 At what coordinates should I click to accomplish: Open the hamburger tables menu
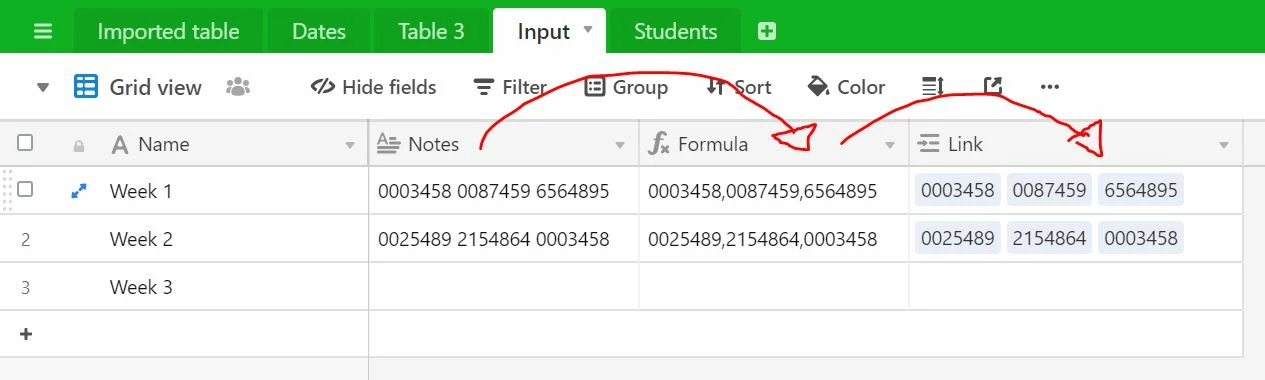click(43, 31)
